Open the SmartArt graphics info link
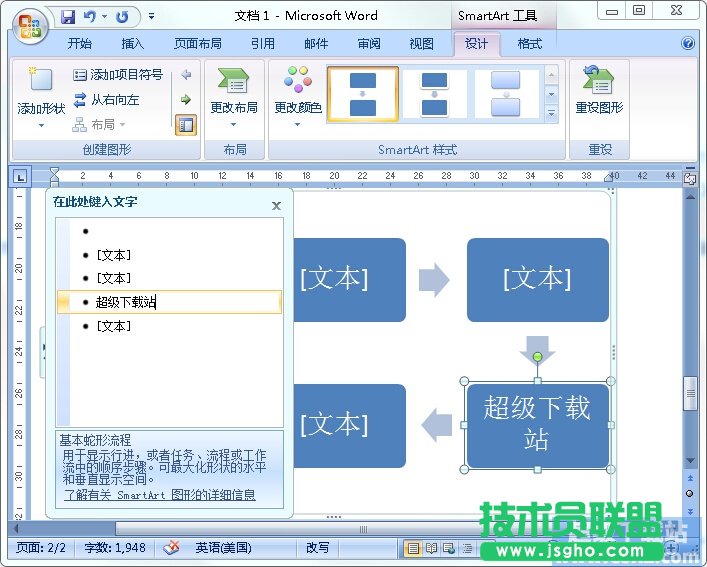The image size is (707, 567). [159, 495]
